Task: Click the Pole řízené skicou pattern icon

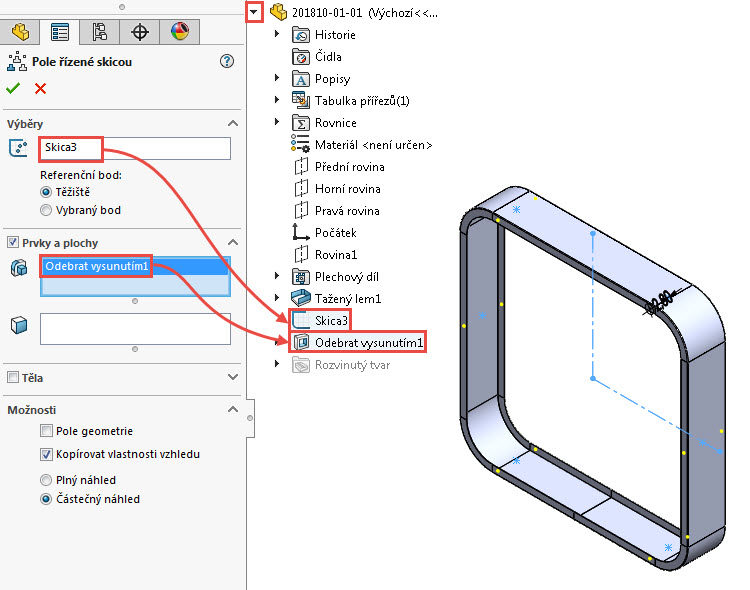Action: 17,62
